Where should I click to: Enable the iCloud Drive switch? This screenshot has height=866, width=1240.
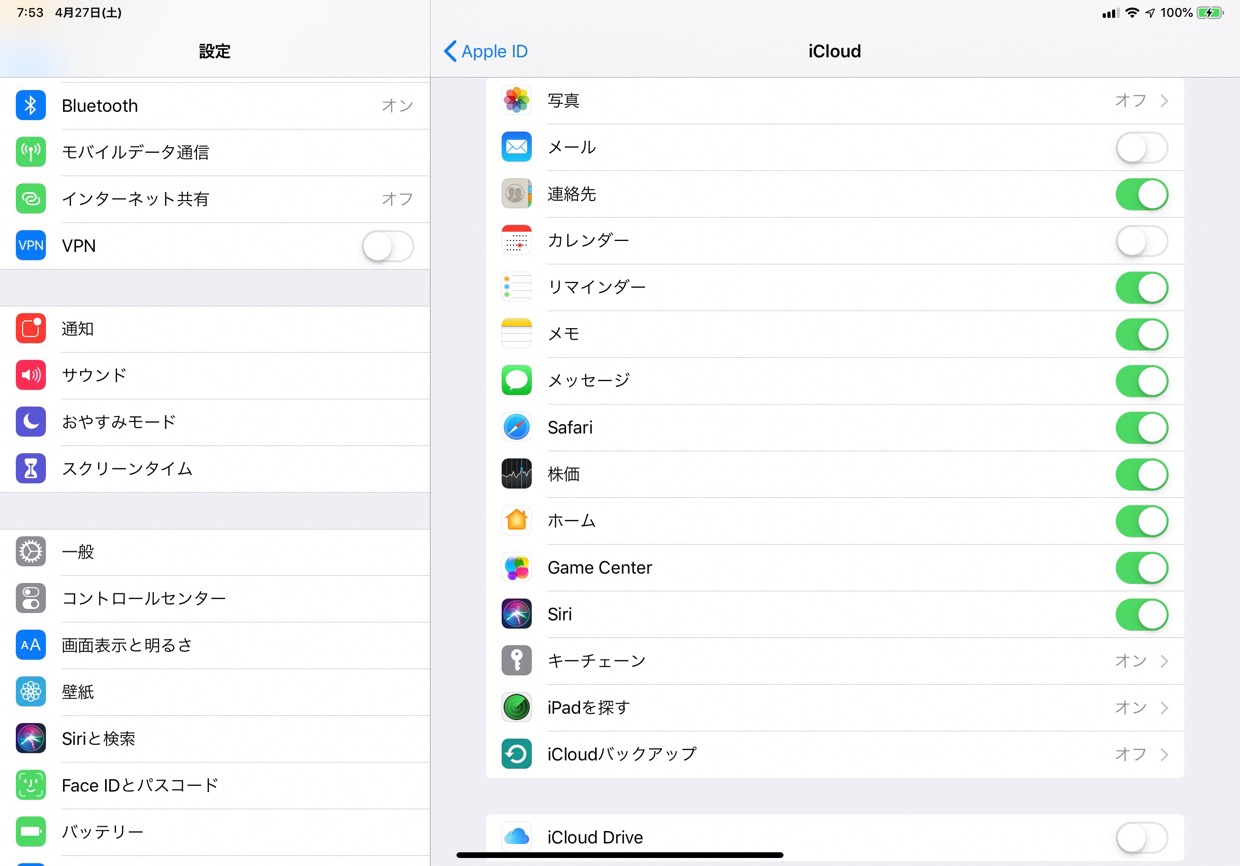pos(1142,838)
